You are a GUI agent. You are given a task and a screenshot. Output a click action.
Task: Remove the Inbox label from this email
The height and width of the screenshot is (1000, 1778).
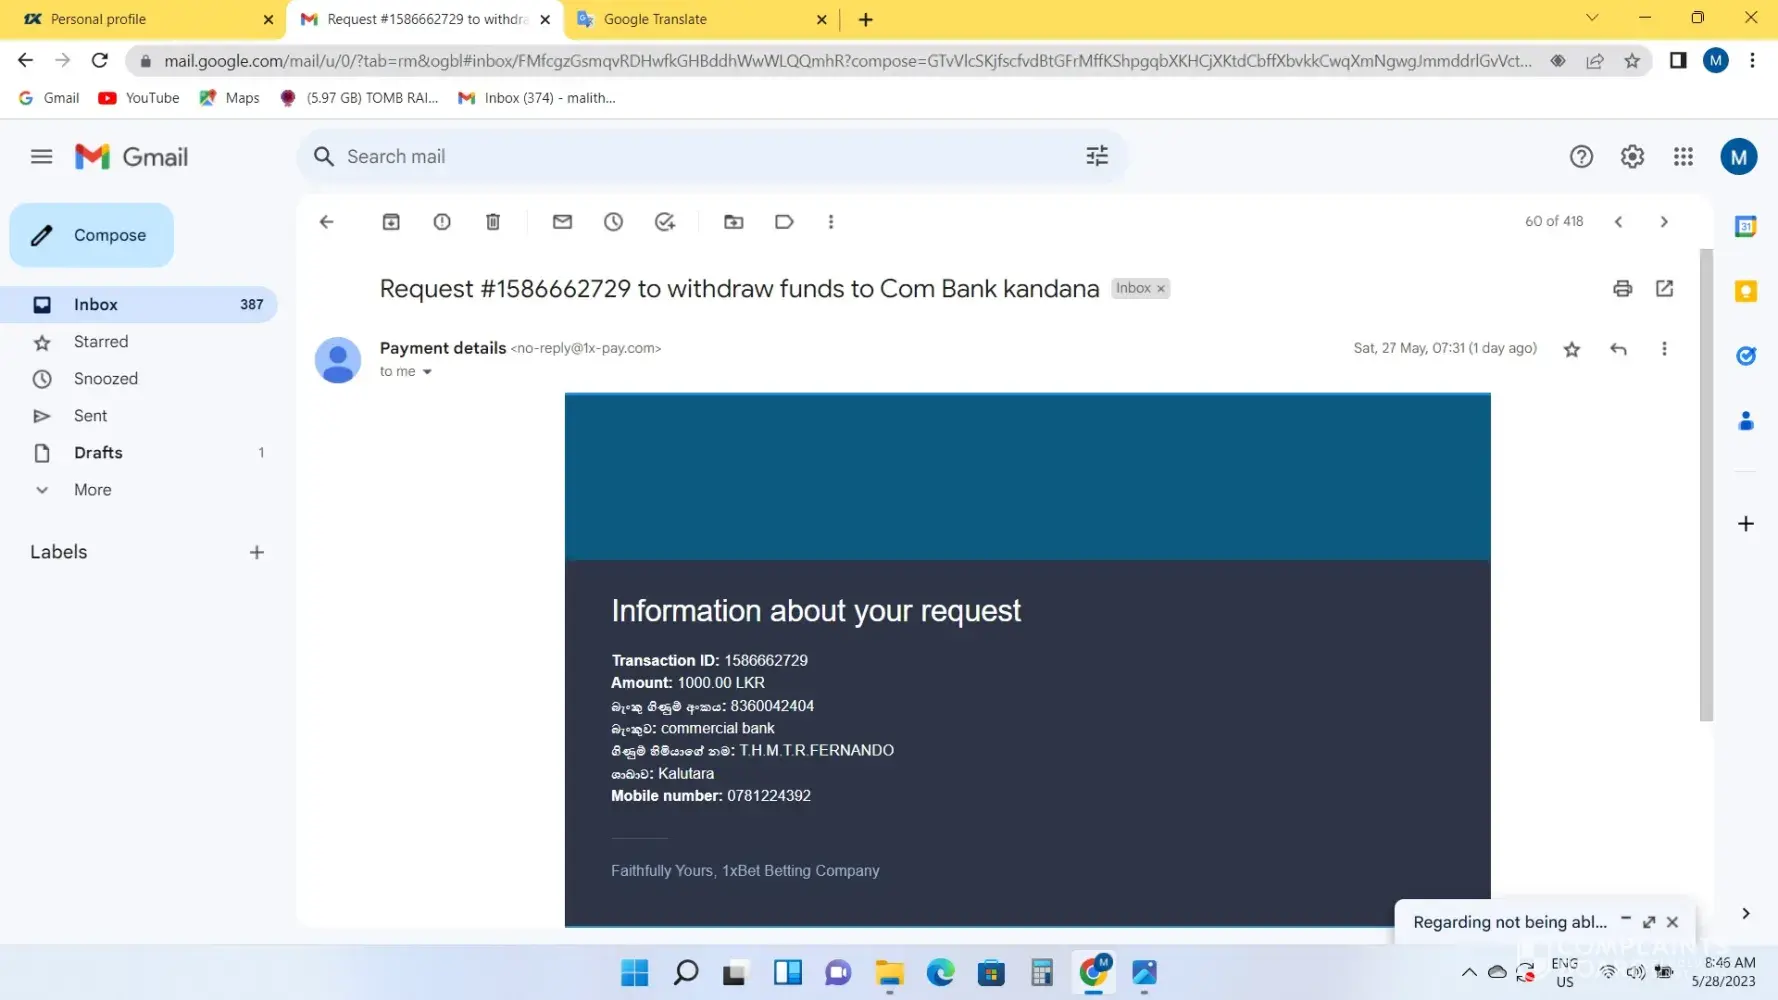1161,289
